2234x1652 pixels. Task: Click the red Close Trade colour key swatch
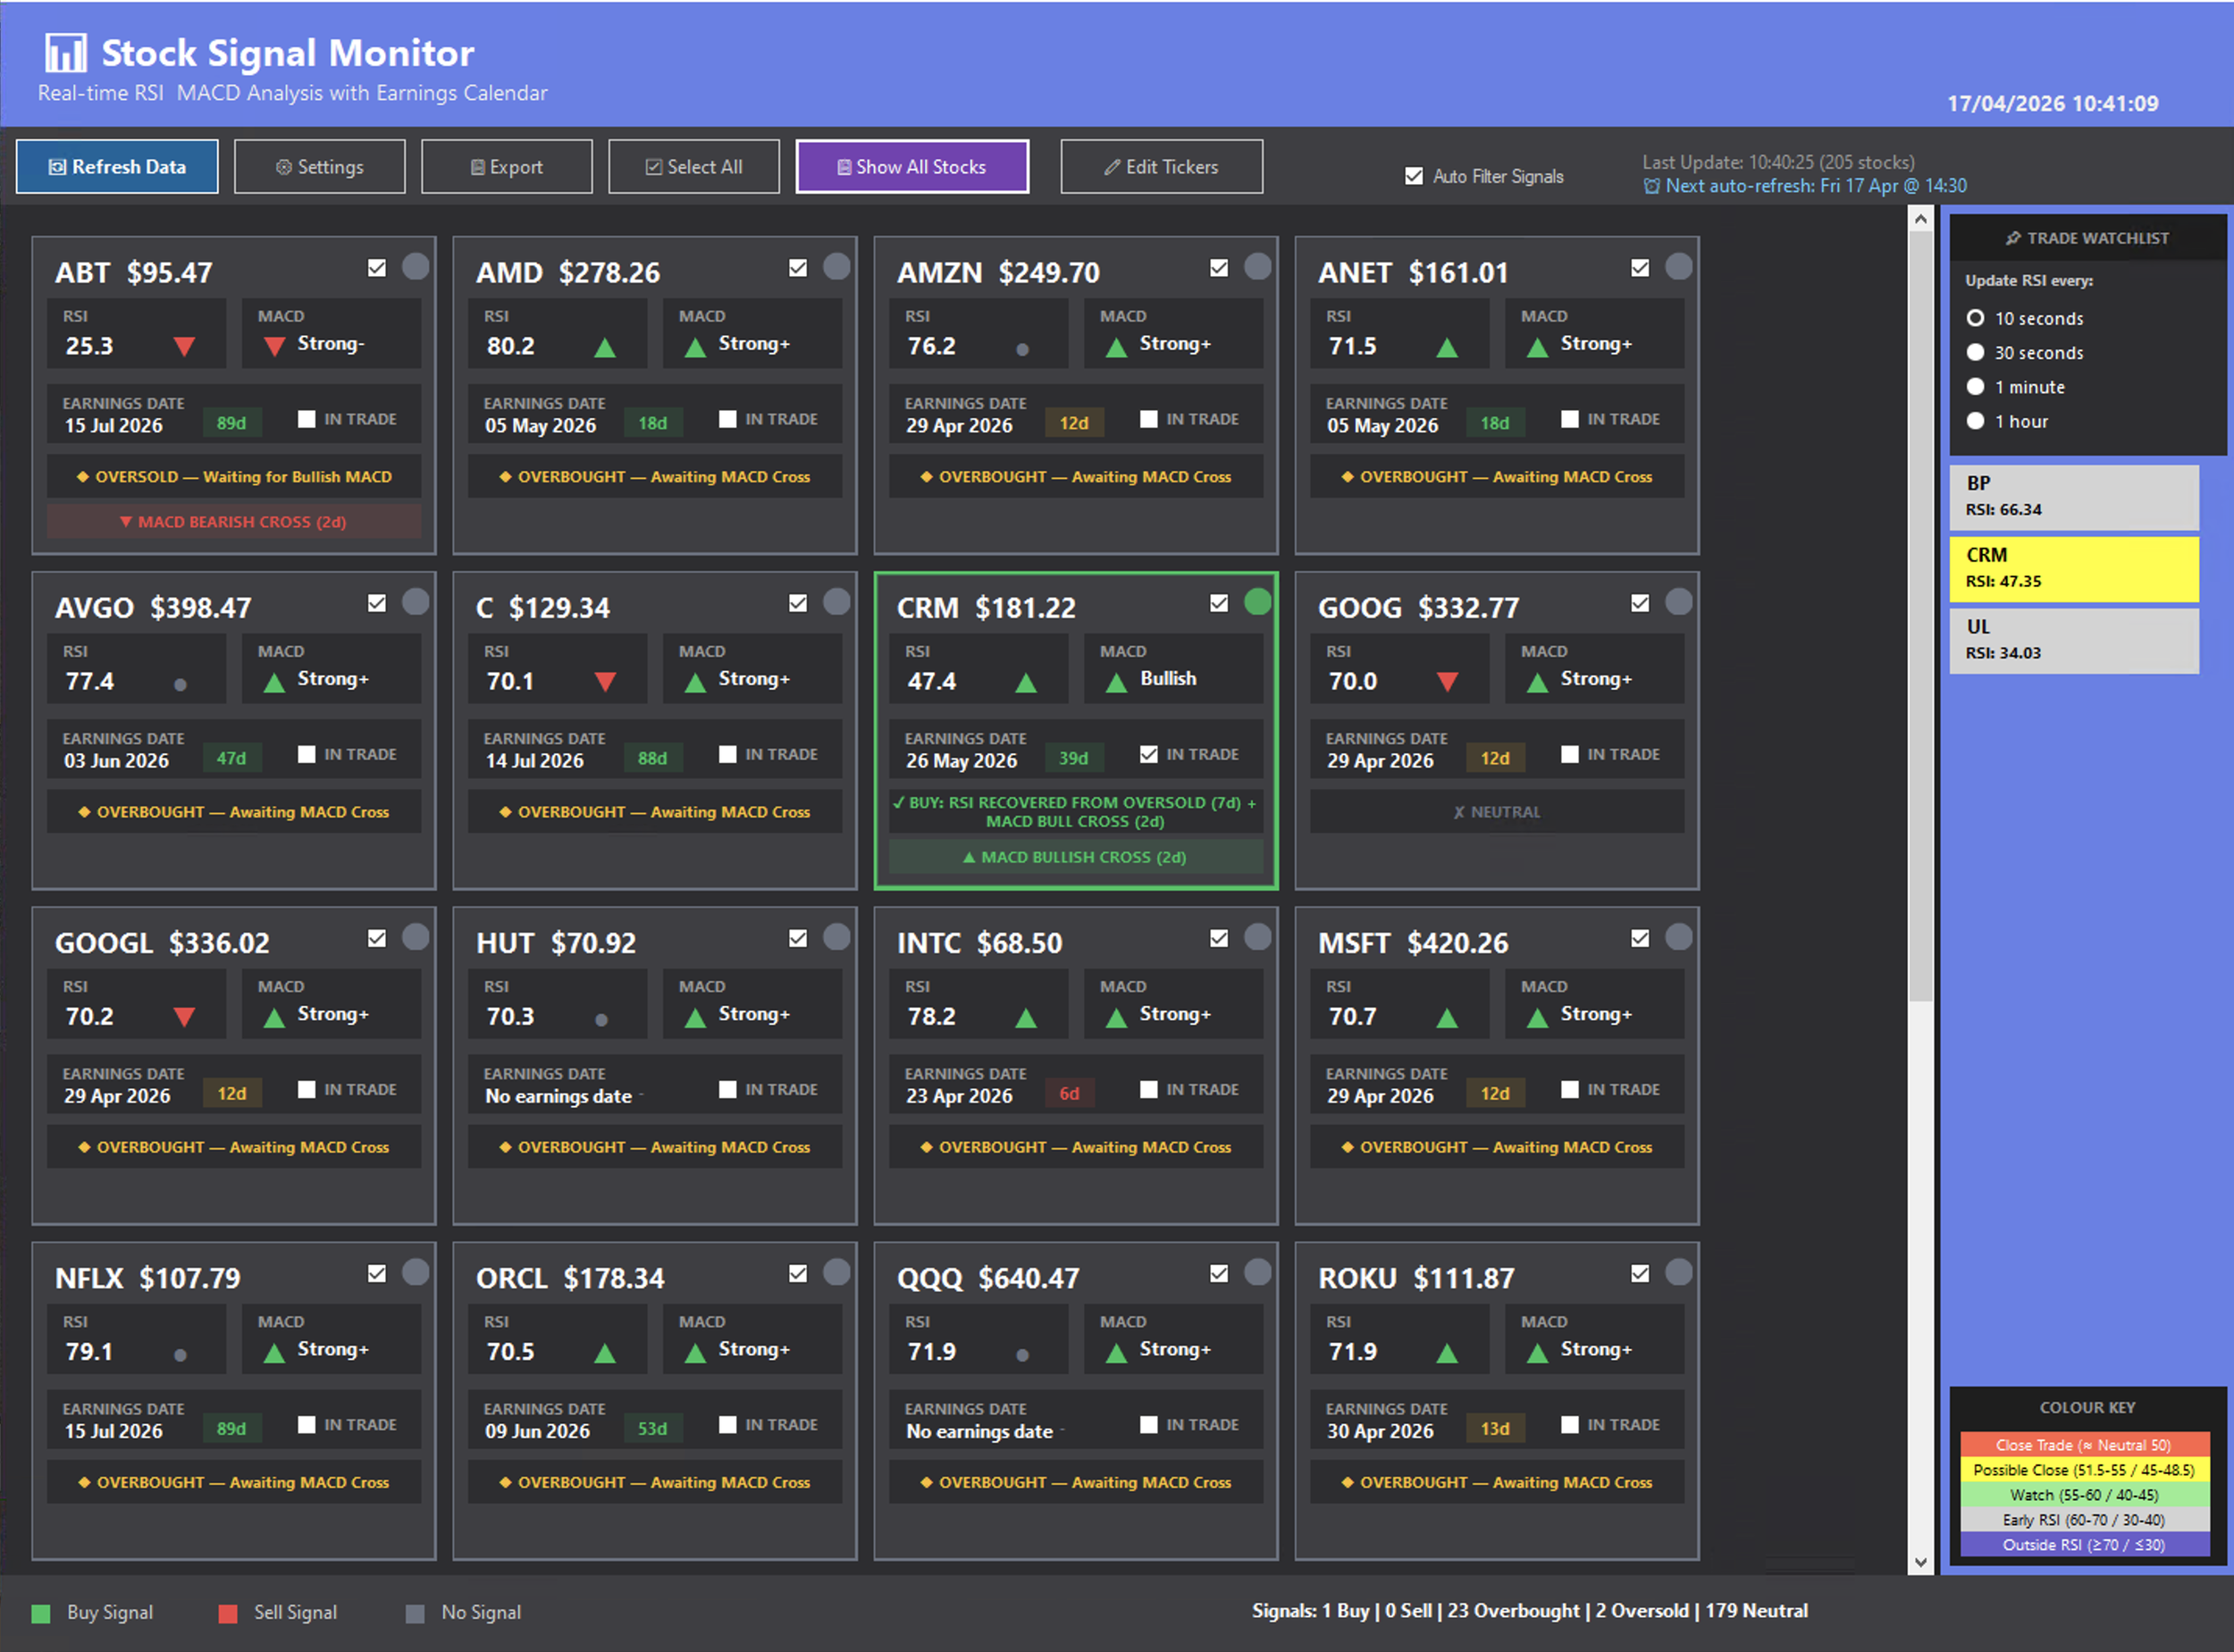[2084, 1444]
